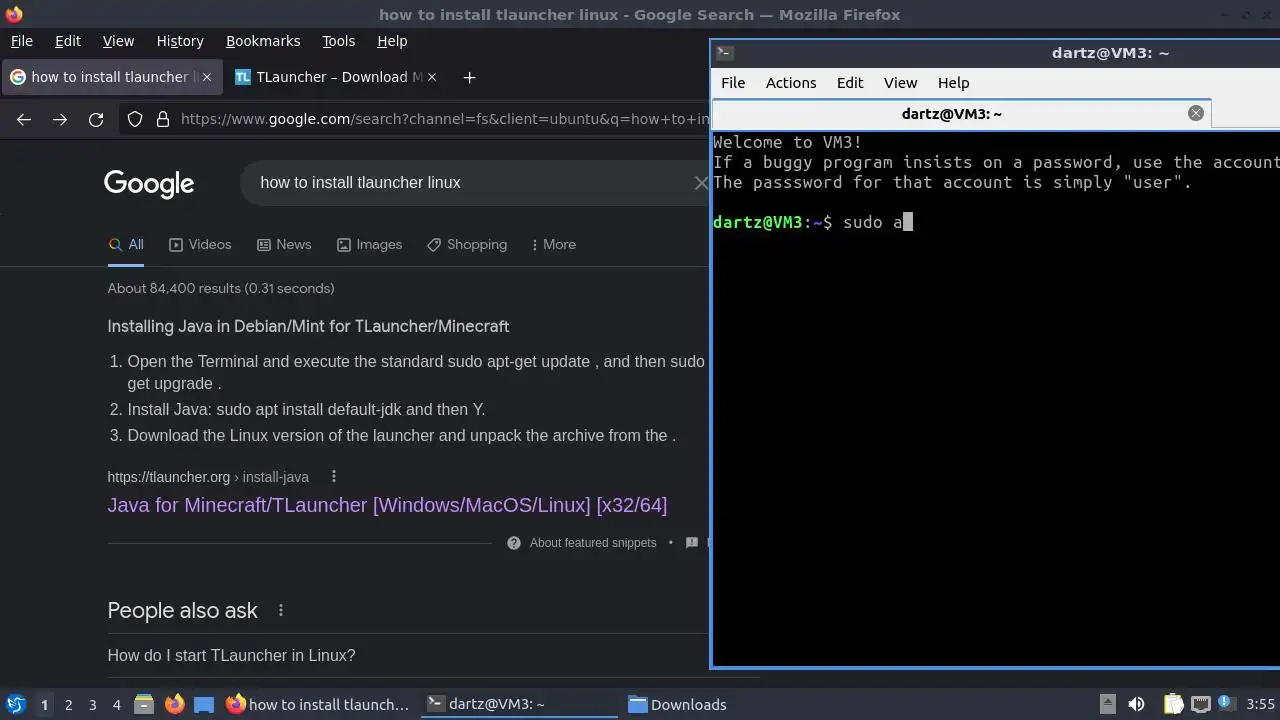Open the update notifier tray icon
1280x720 pixels.
1225,704
